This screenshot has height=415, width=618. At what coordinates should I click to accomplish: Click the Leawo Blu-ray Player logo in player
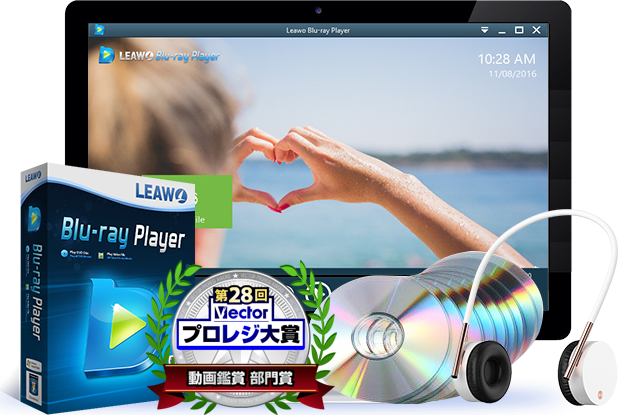click(159, 55)
